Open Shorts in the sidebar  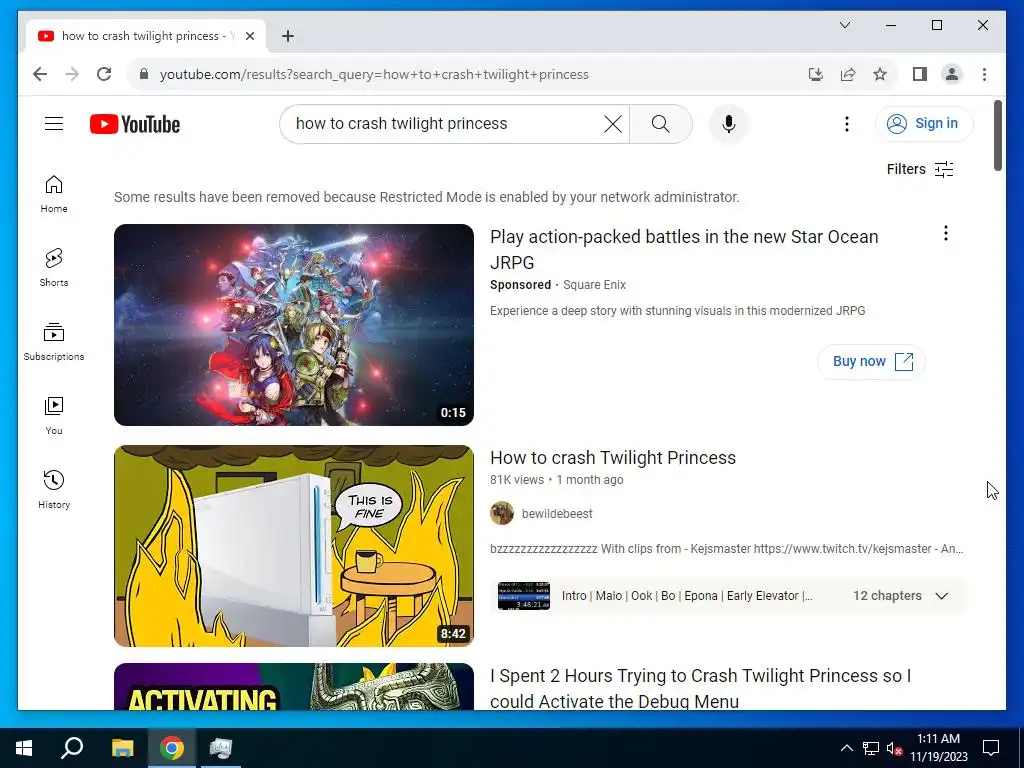(x=54, y=268)
